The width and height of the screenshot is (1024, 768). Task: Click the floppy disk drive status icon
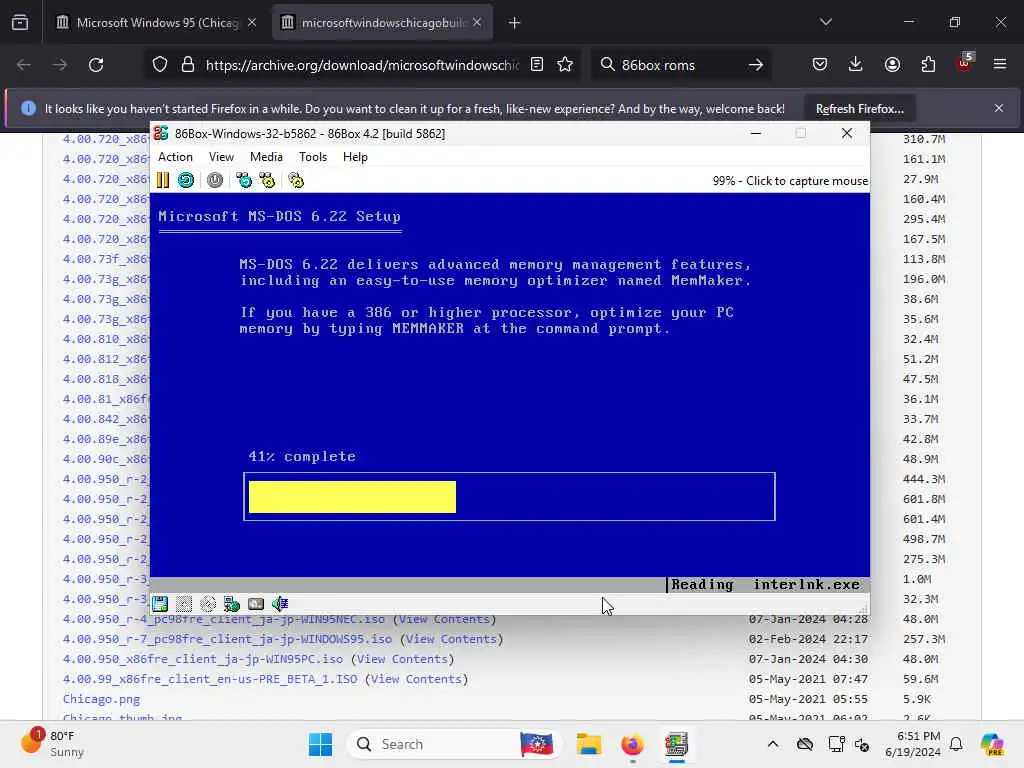point(160,604)
